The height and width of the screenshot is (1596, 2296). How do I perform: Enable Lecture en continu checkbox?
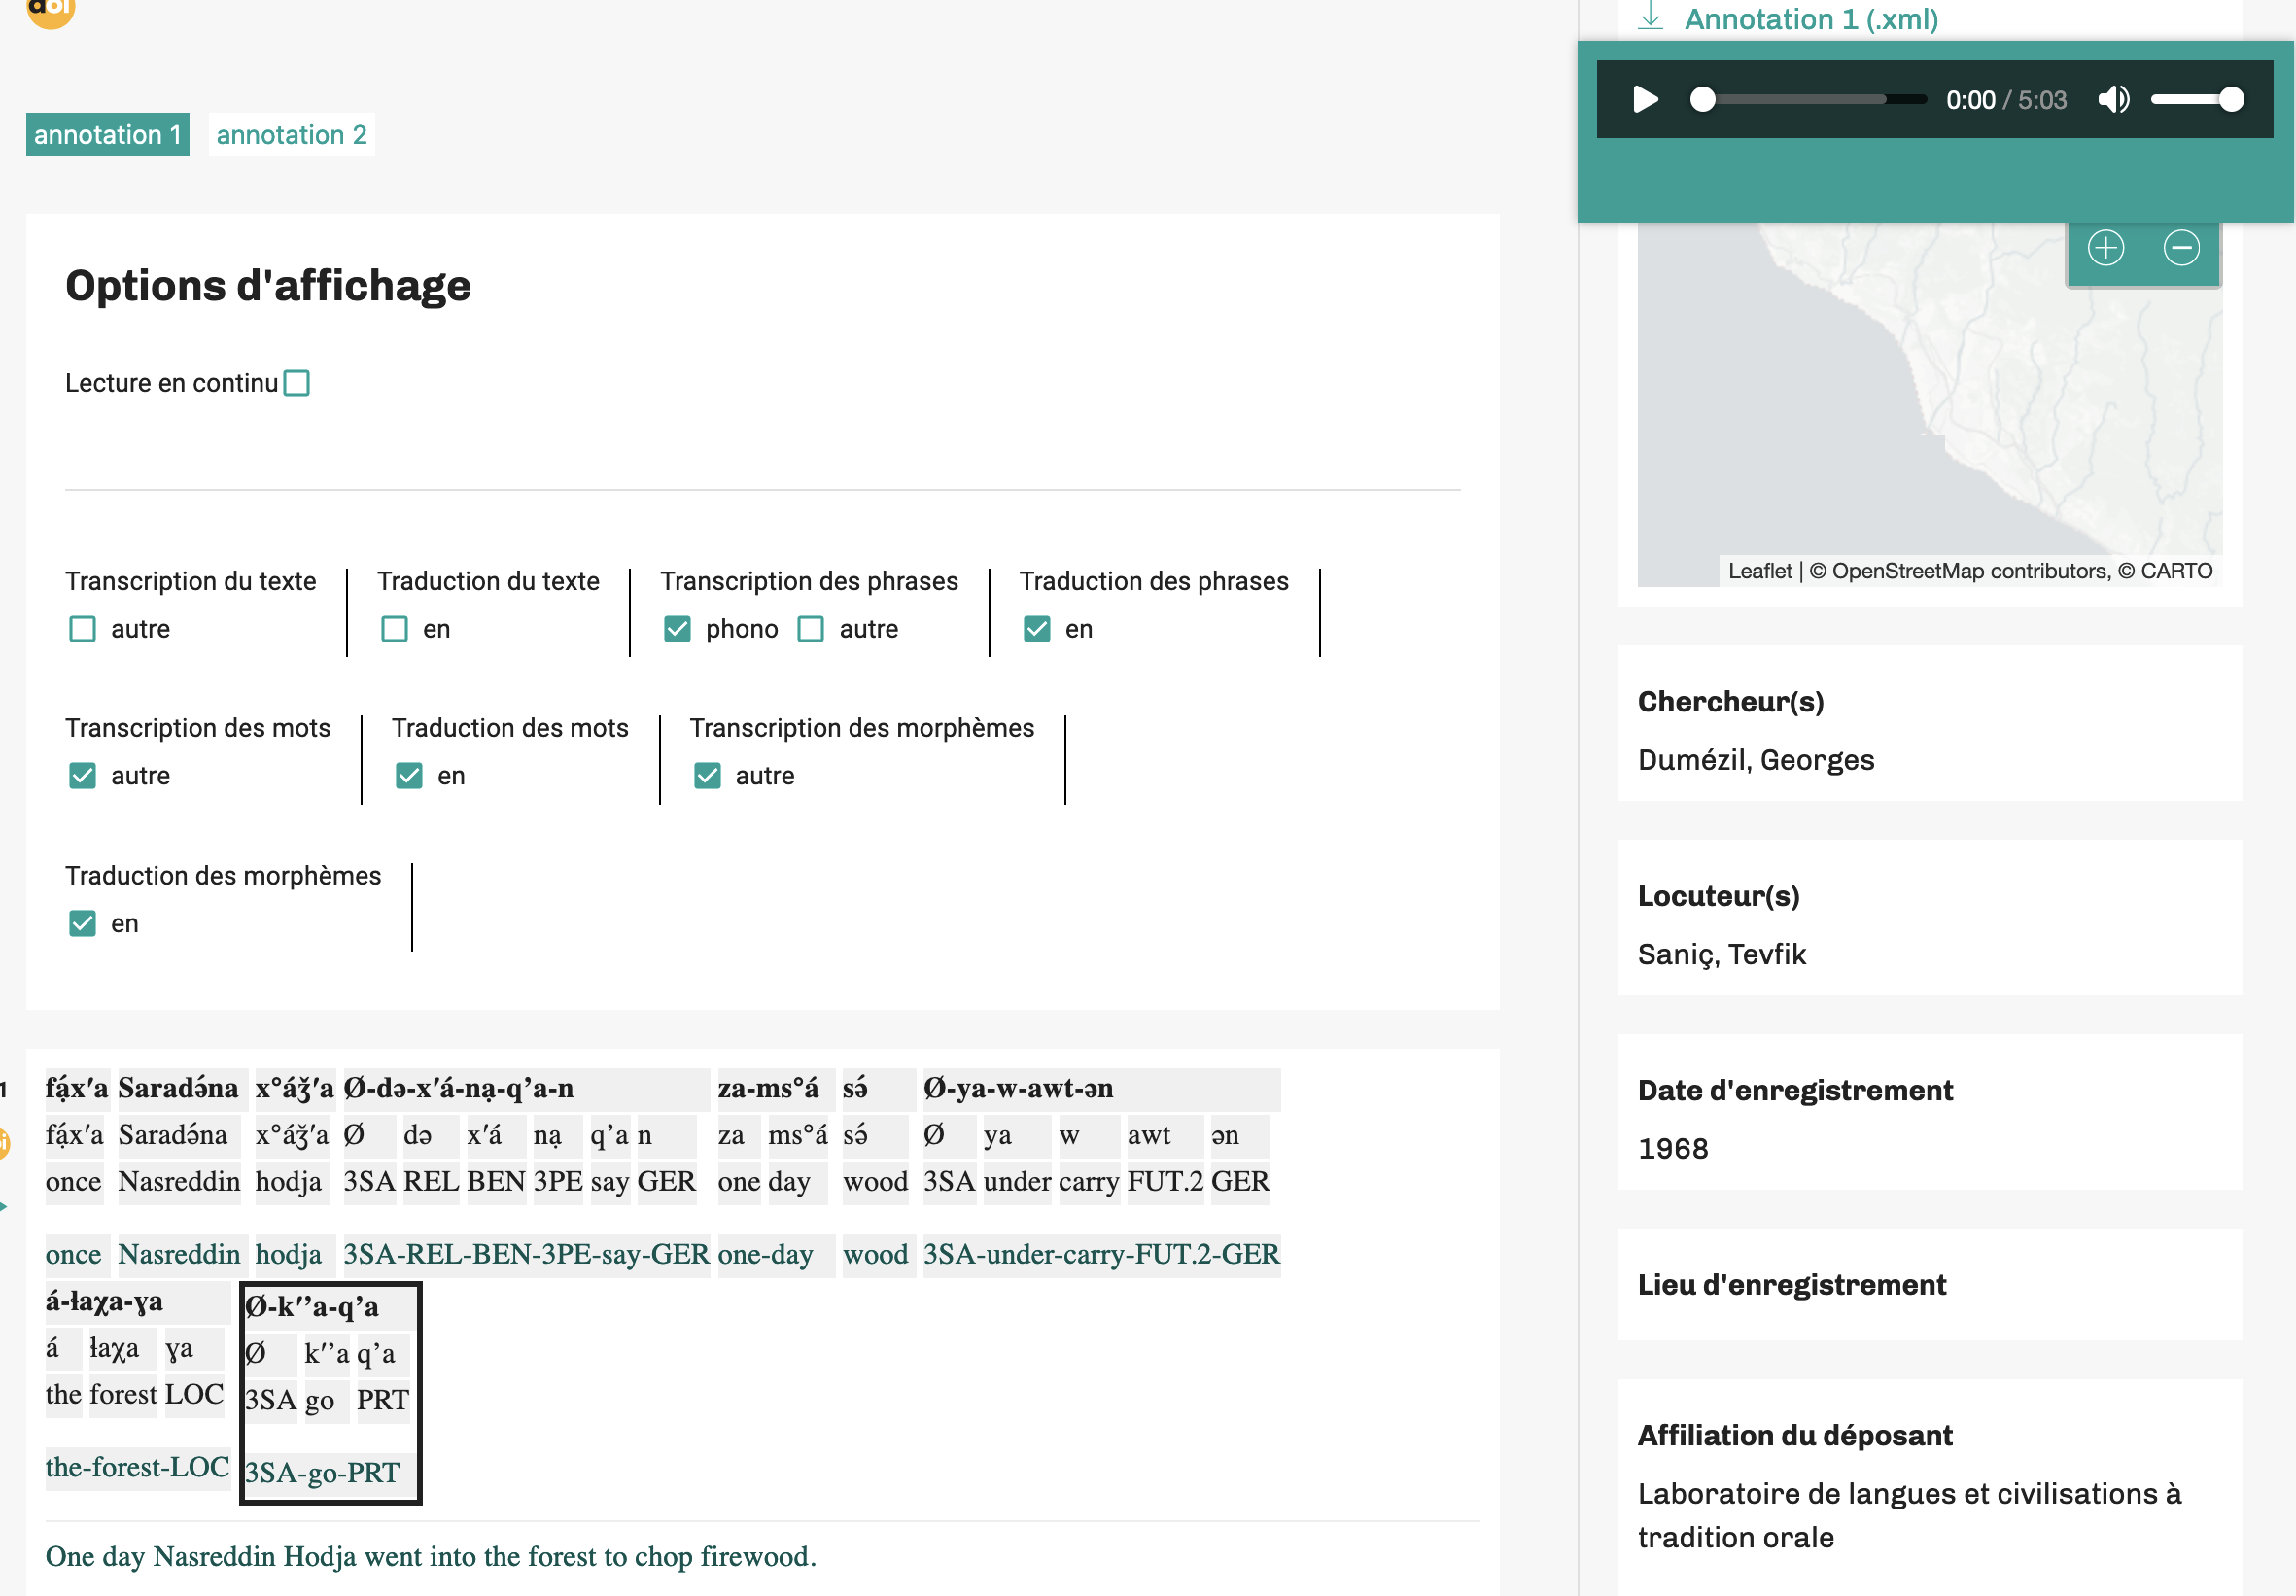(x=297, y=383)
